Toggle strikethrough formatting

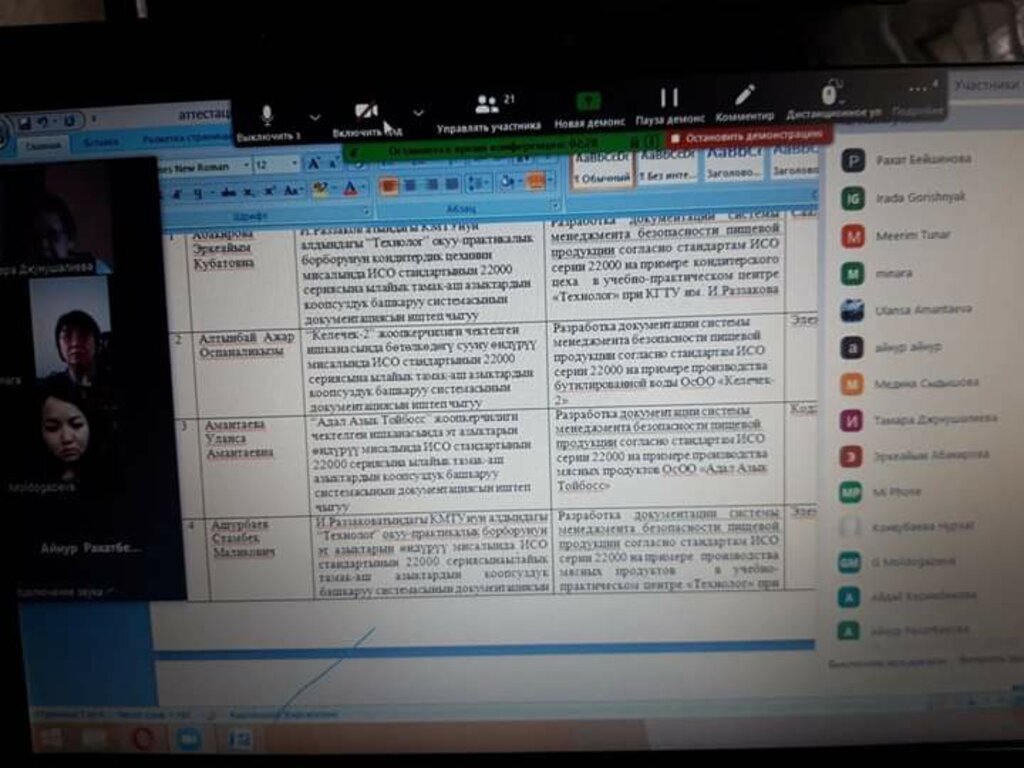[x=228, y=192]
